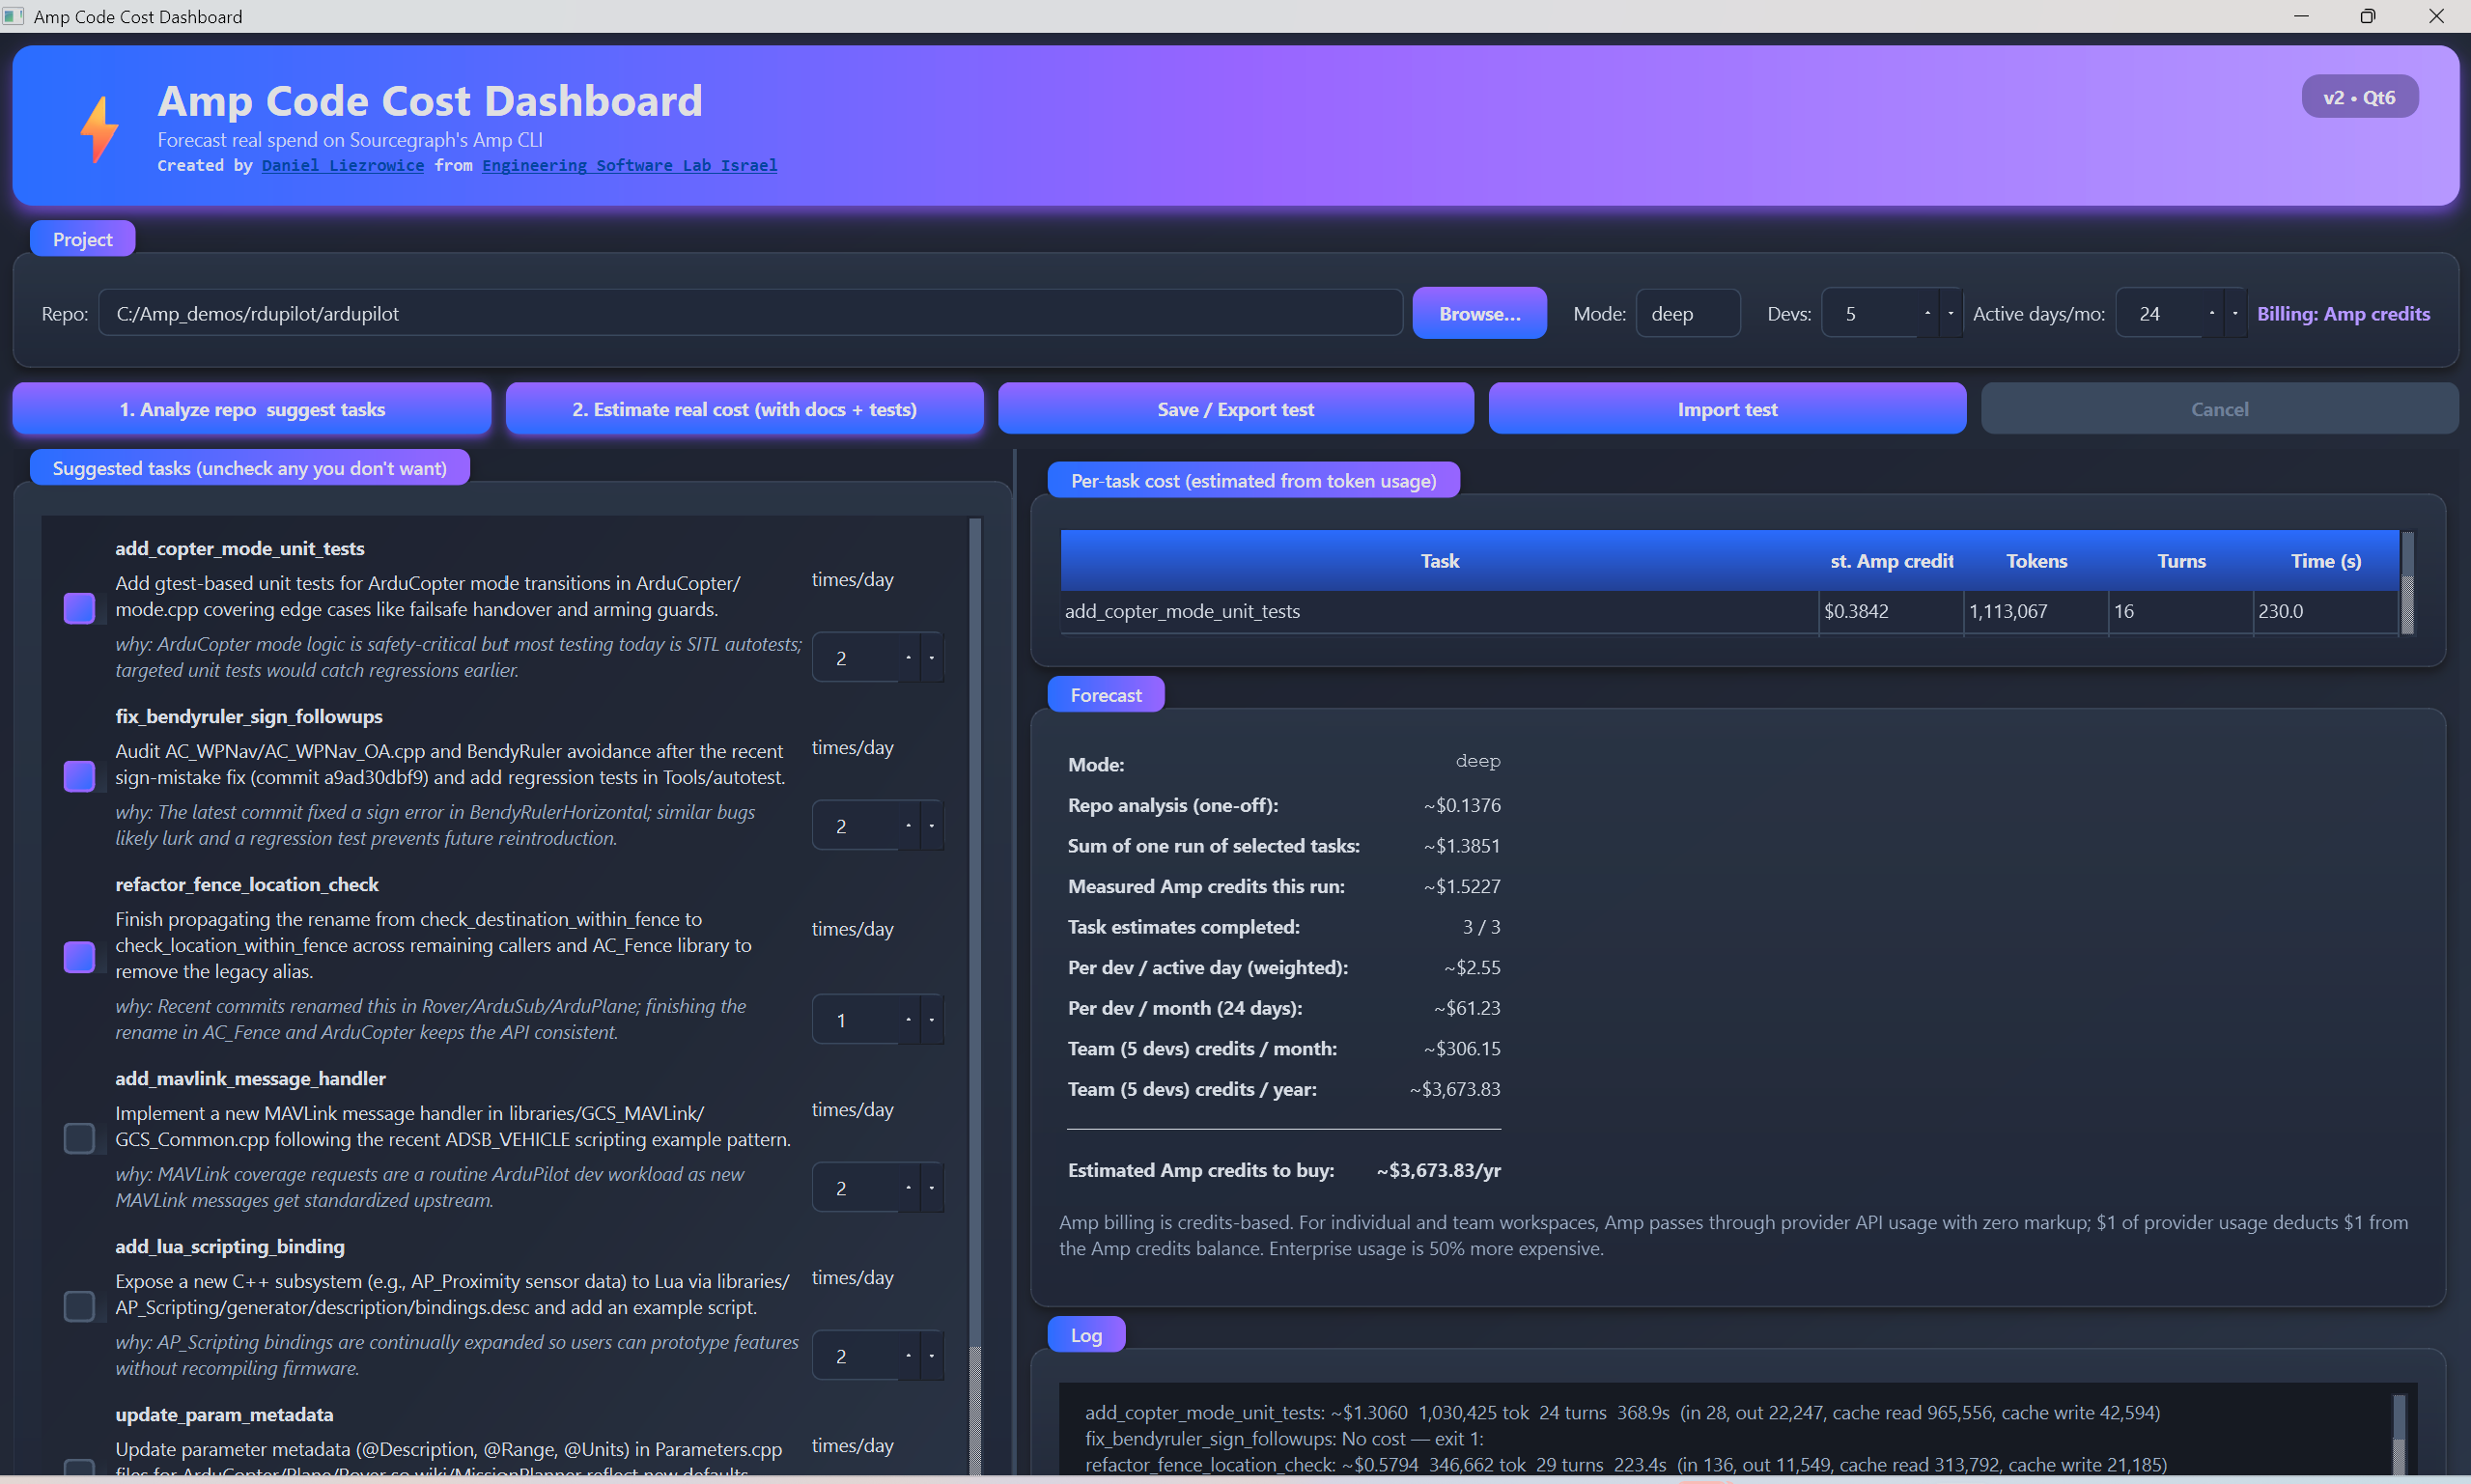Screen dimensions: 2471x1484
Task: Click the add_mavlink_message_handler task title
Action: [x=250, y=1079]
